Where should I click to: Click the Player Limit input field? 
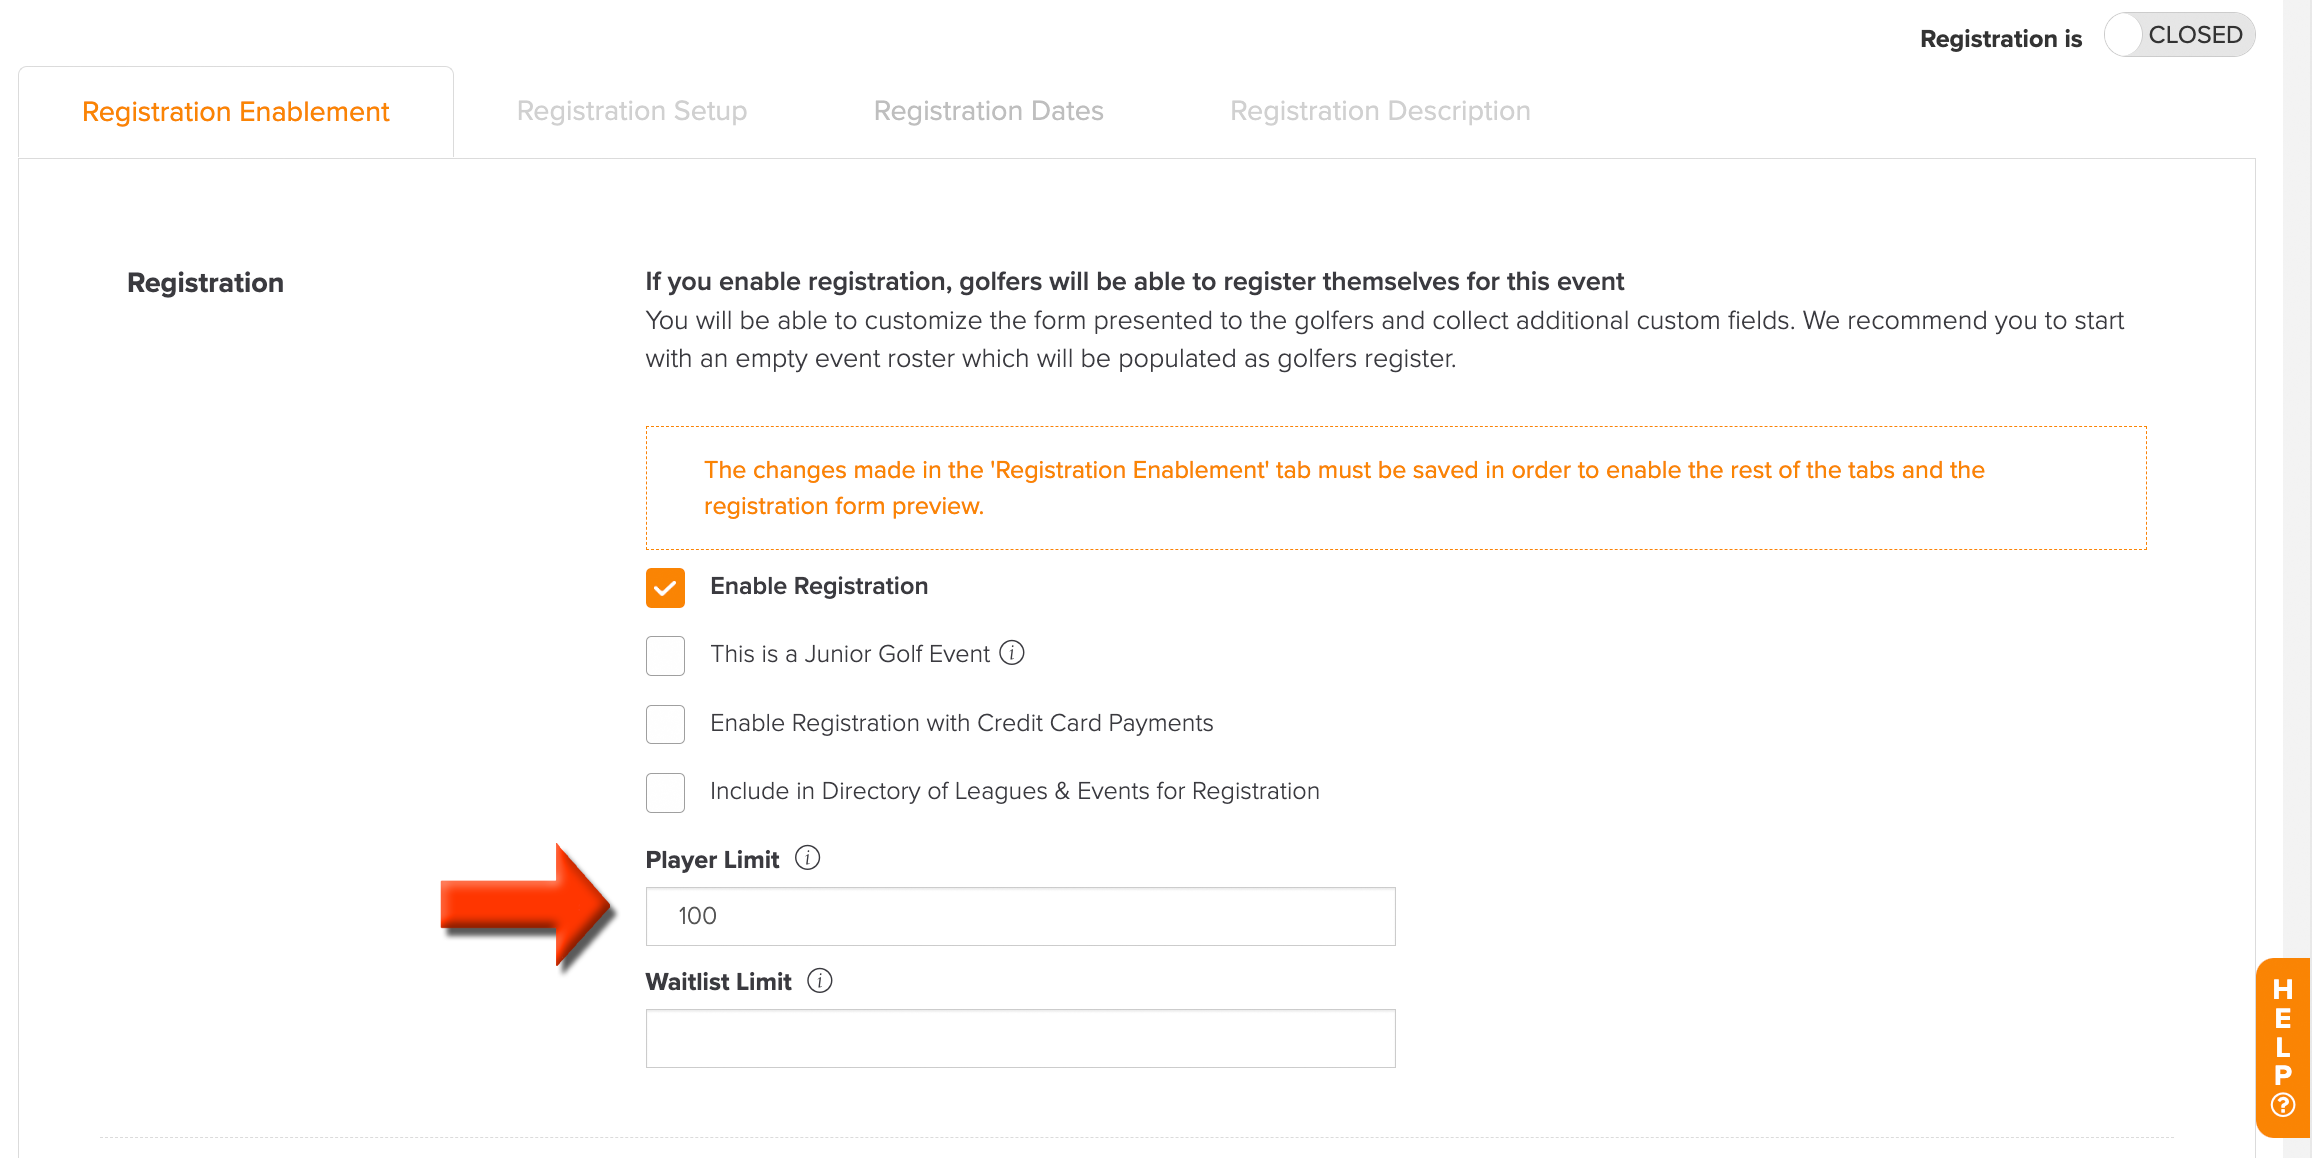(1020, 916)
